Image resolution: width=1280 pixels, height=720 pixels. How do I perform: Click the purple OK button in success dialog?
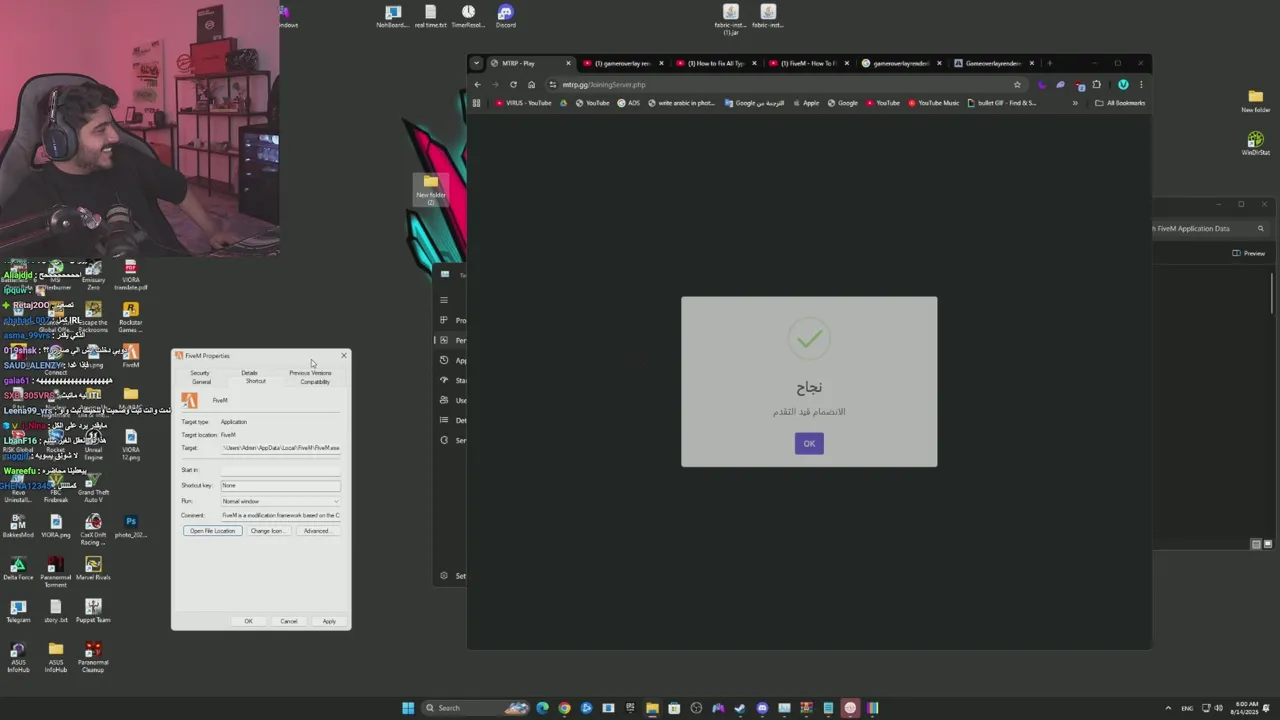point(809,444)
